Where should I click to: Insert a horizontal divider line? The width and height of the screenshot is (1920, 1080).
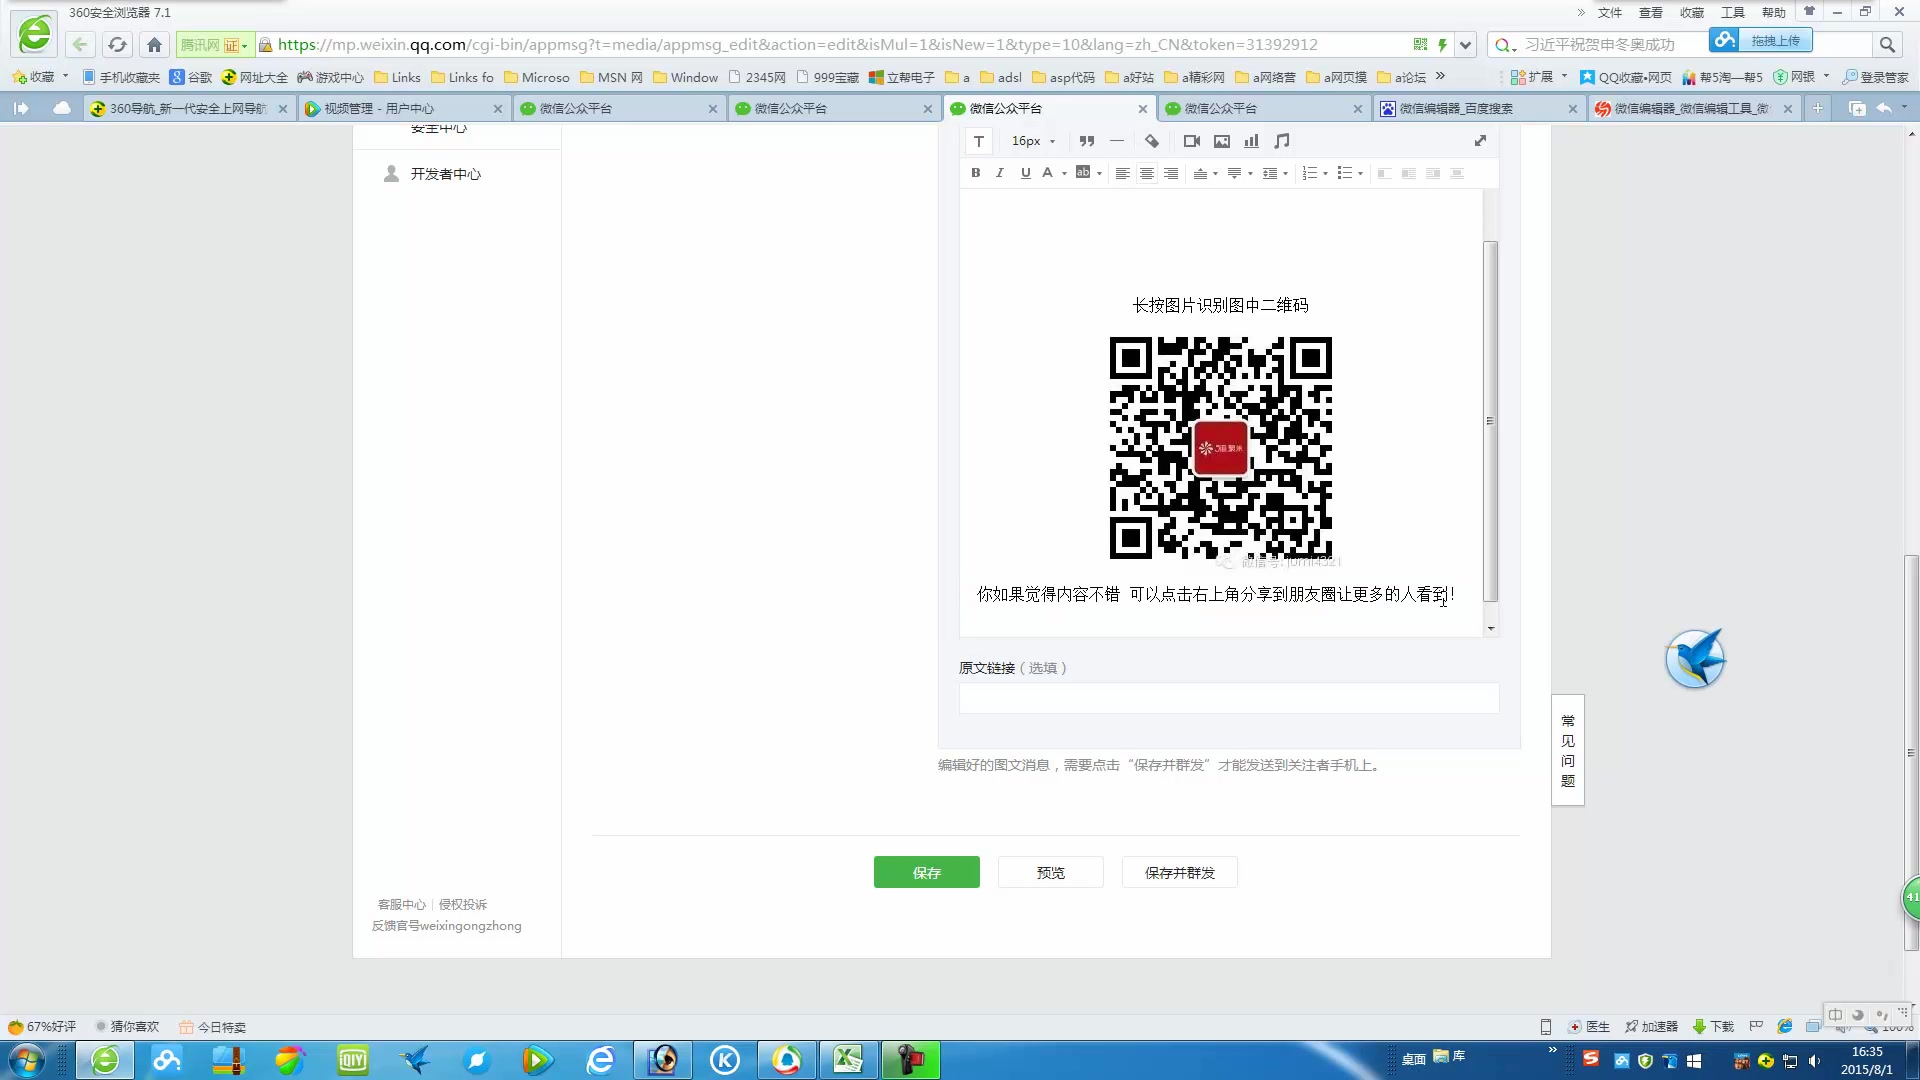(x=1117, y=141)
